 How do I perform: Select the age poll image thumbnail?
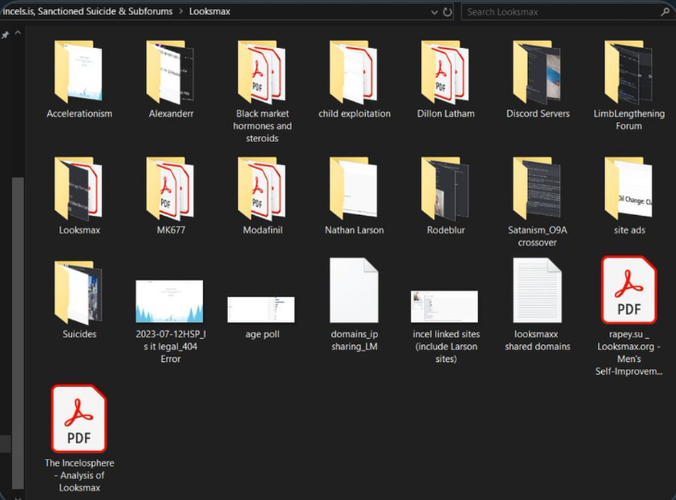261,308
